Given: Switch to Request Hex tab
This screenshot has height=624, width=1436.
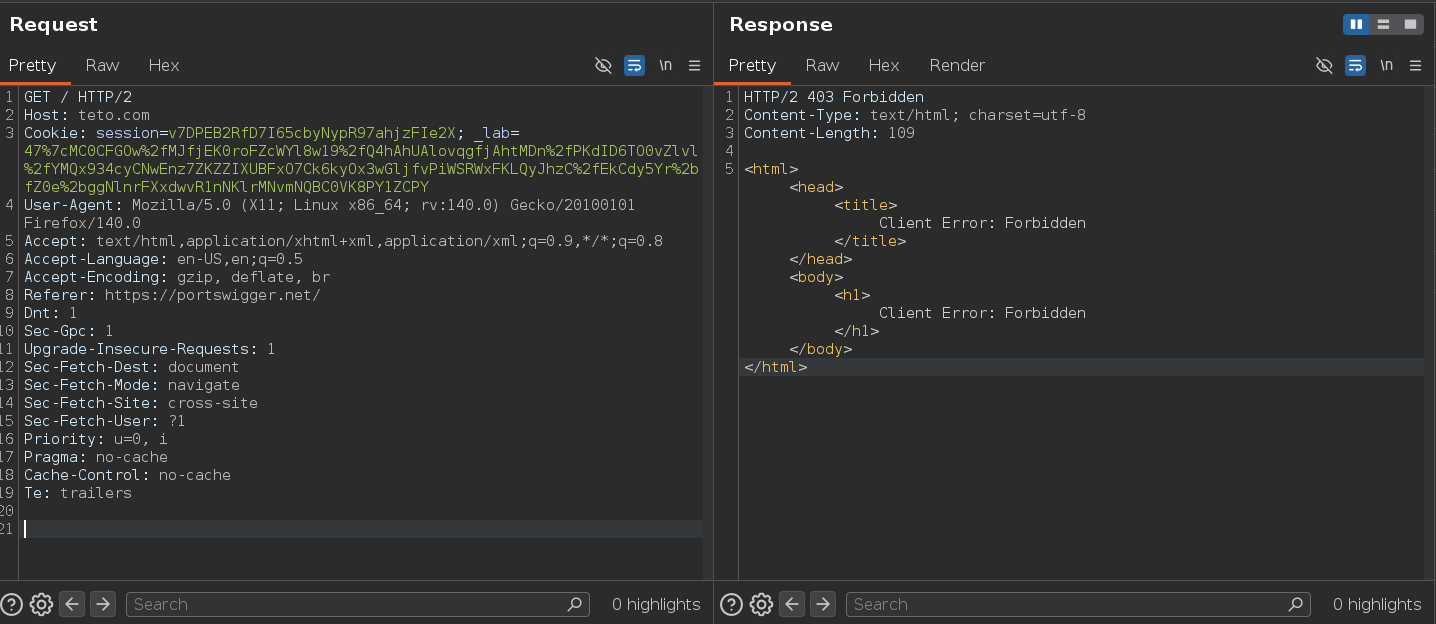Looking at the screenshot, I should (x=164, y=65).
